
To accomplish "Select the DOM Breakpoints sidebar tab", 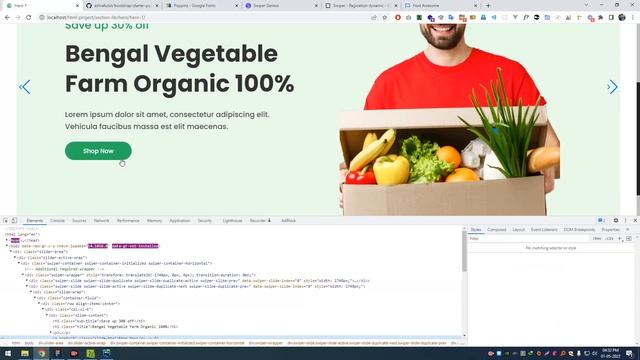I will (x=579, y=230).
